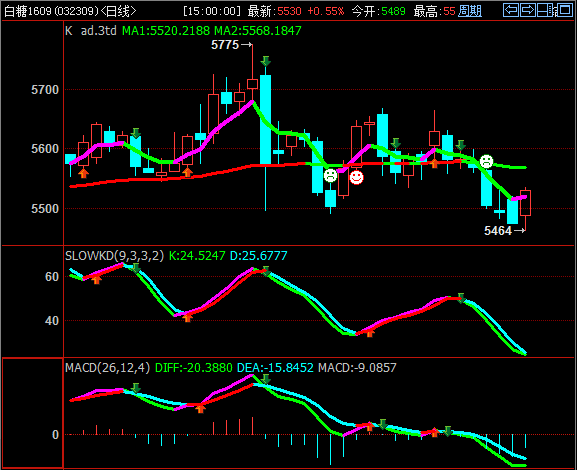Image resolution: width=577 pixels, height=470 pixels.
Task: Click the K ad.3td chart label
Action: [91, 31]
